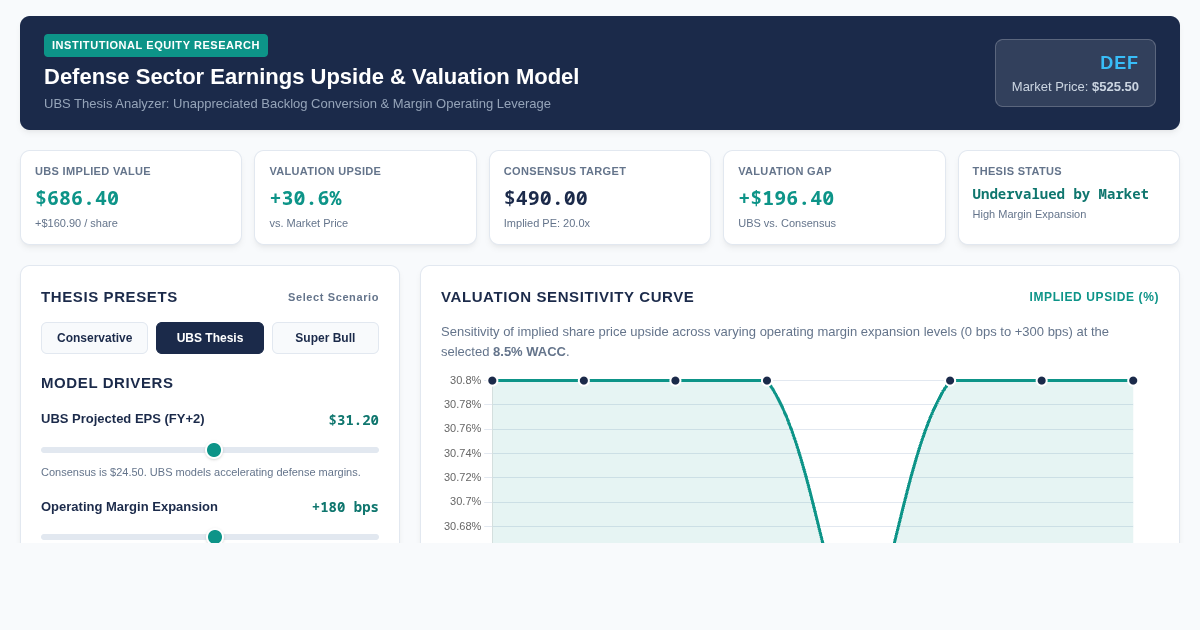Click the +180 bps margin value
The width and height of the screenshot is (1200, 630).
pos(345,507)
